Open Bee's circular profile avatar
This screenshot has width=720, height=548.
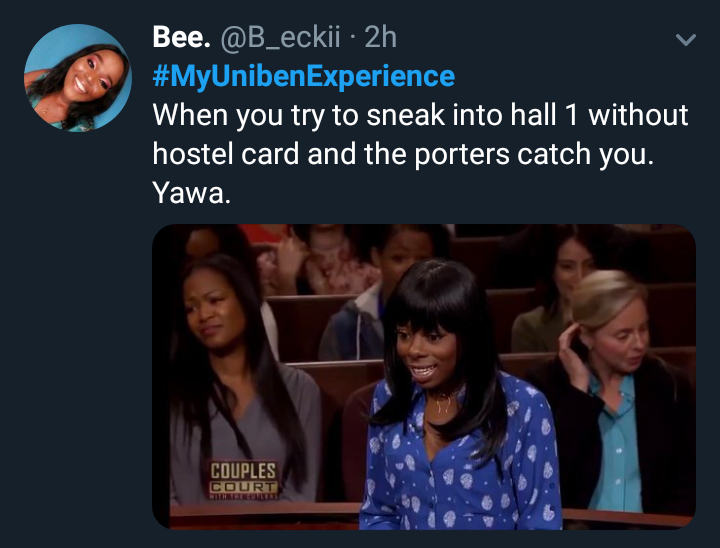click(x=78, y=78)
